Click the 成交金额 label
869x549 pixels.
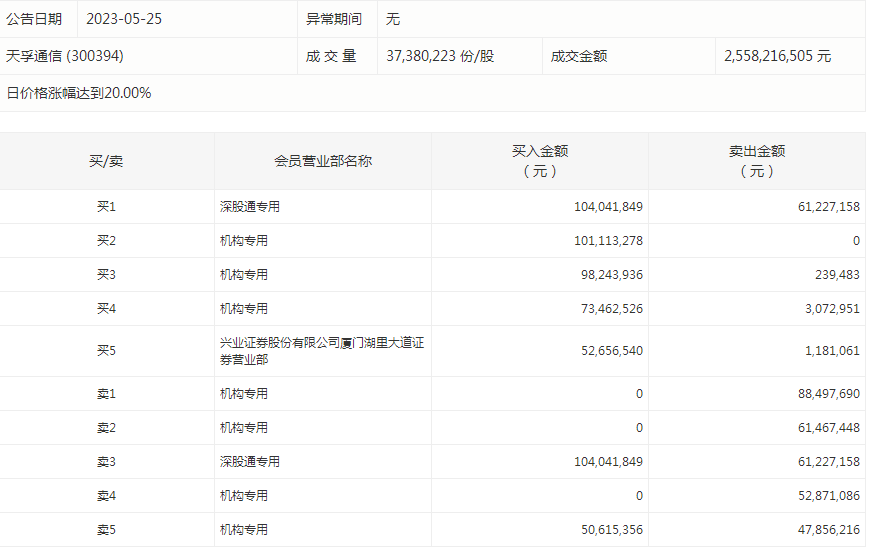(x=579, y=56)
